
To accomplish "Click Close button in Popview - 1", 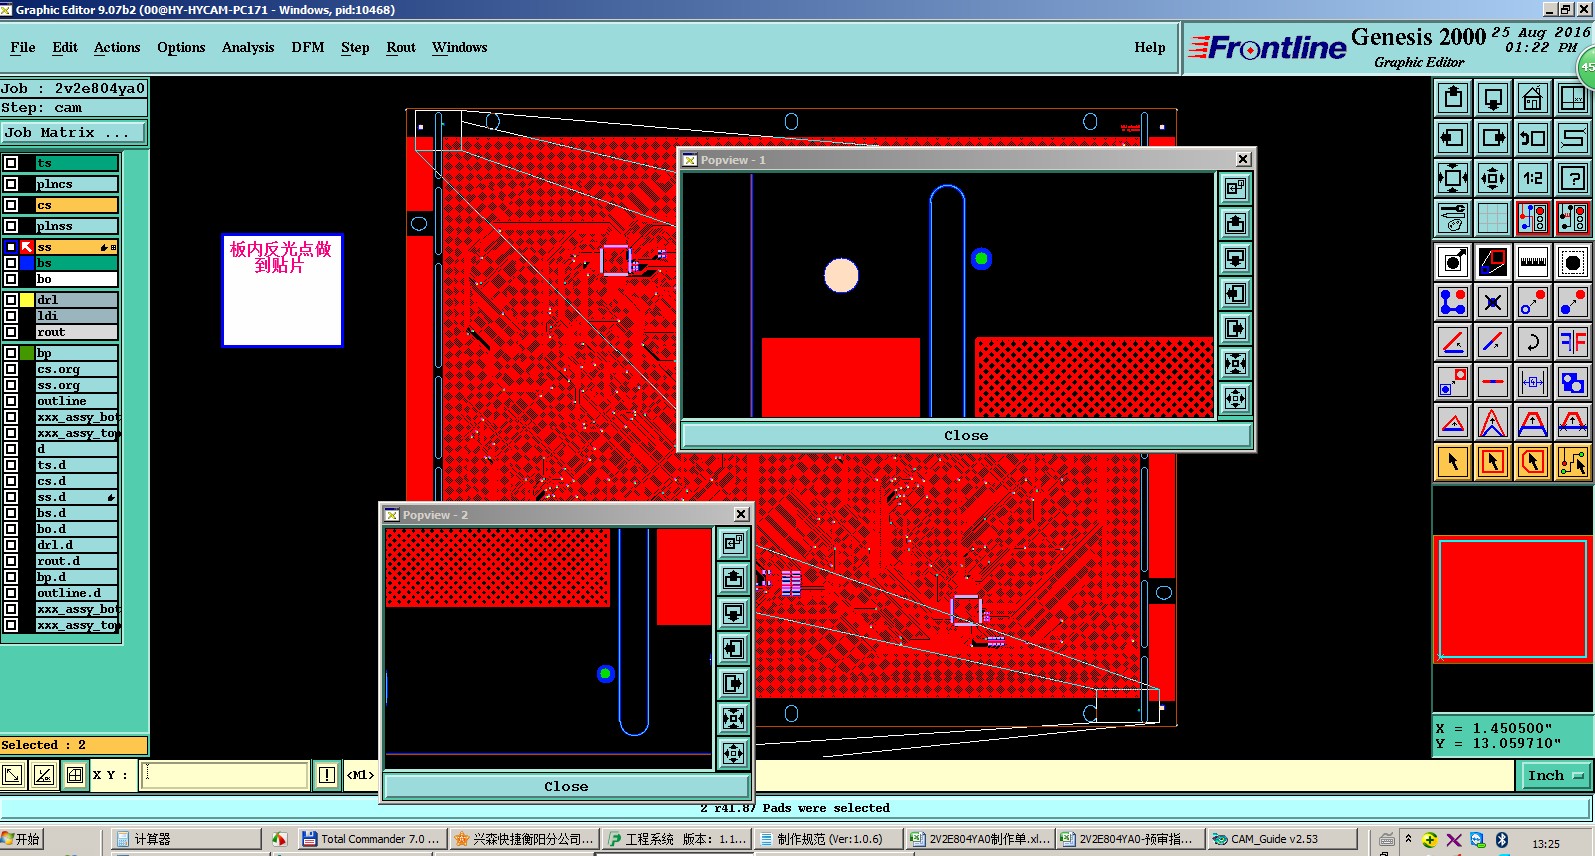I will point(966,435).
